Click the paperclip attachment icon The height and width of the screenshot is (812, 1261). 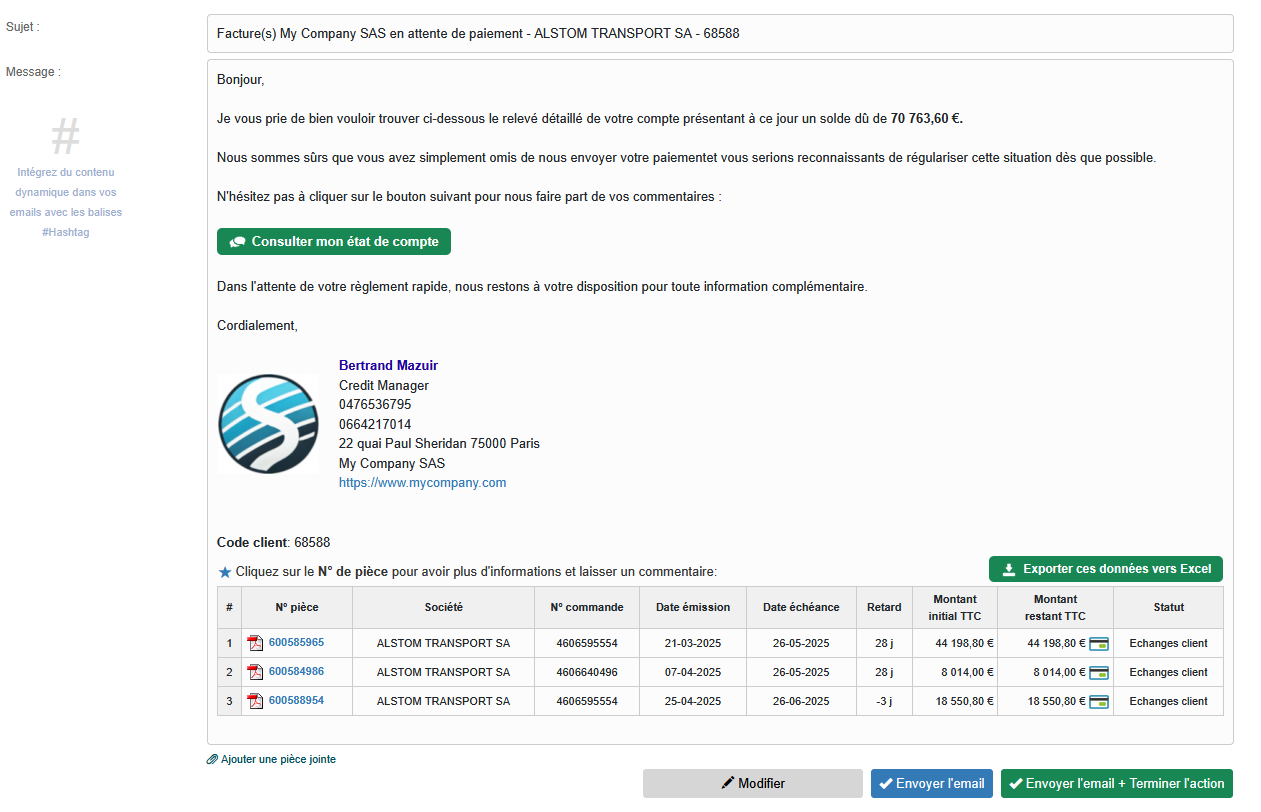coord(212,760)
